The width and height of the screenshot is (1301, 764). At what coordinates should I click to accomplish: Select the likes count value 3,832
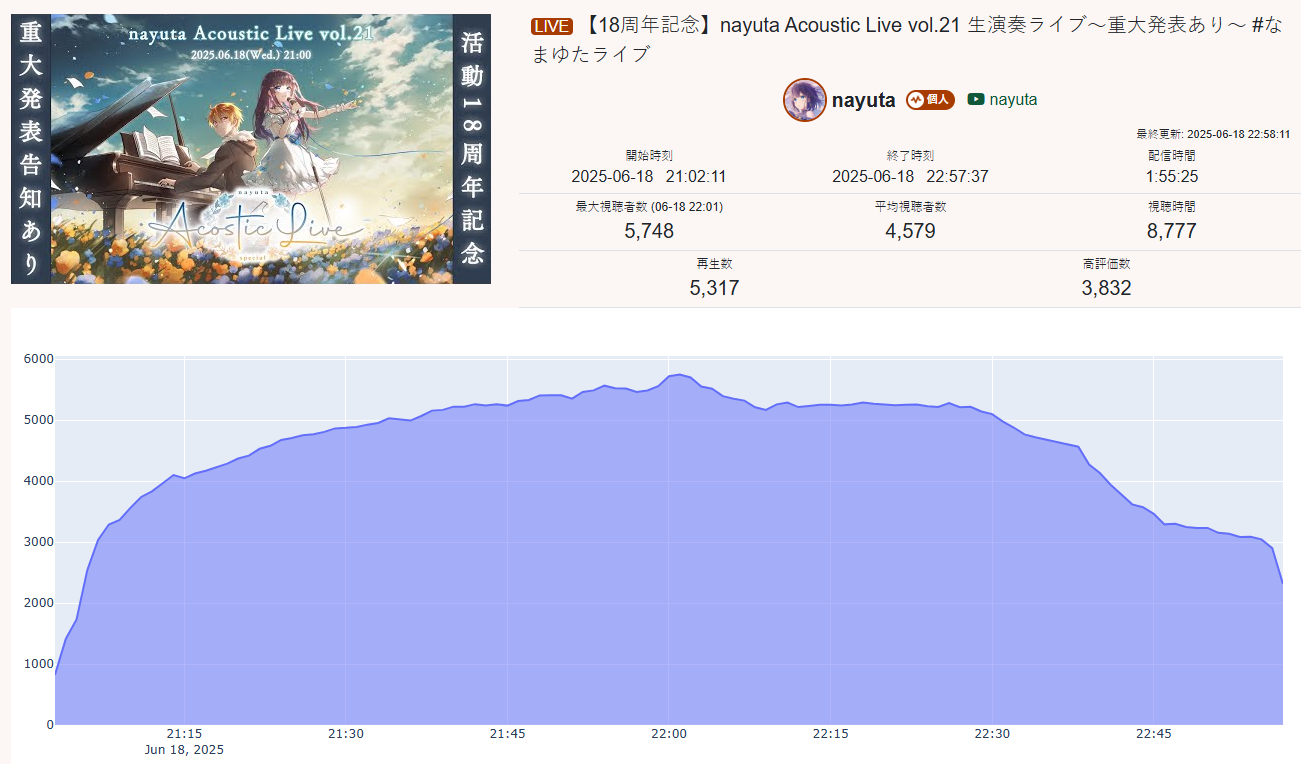pyautogui.click(x=1106, y=288)
